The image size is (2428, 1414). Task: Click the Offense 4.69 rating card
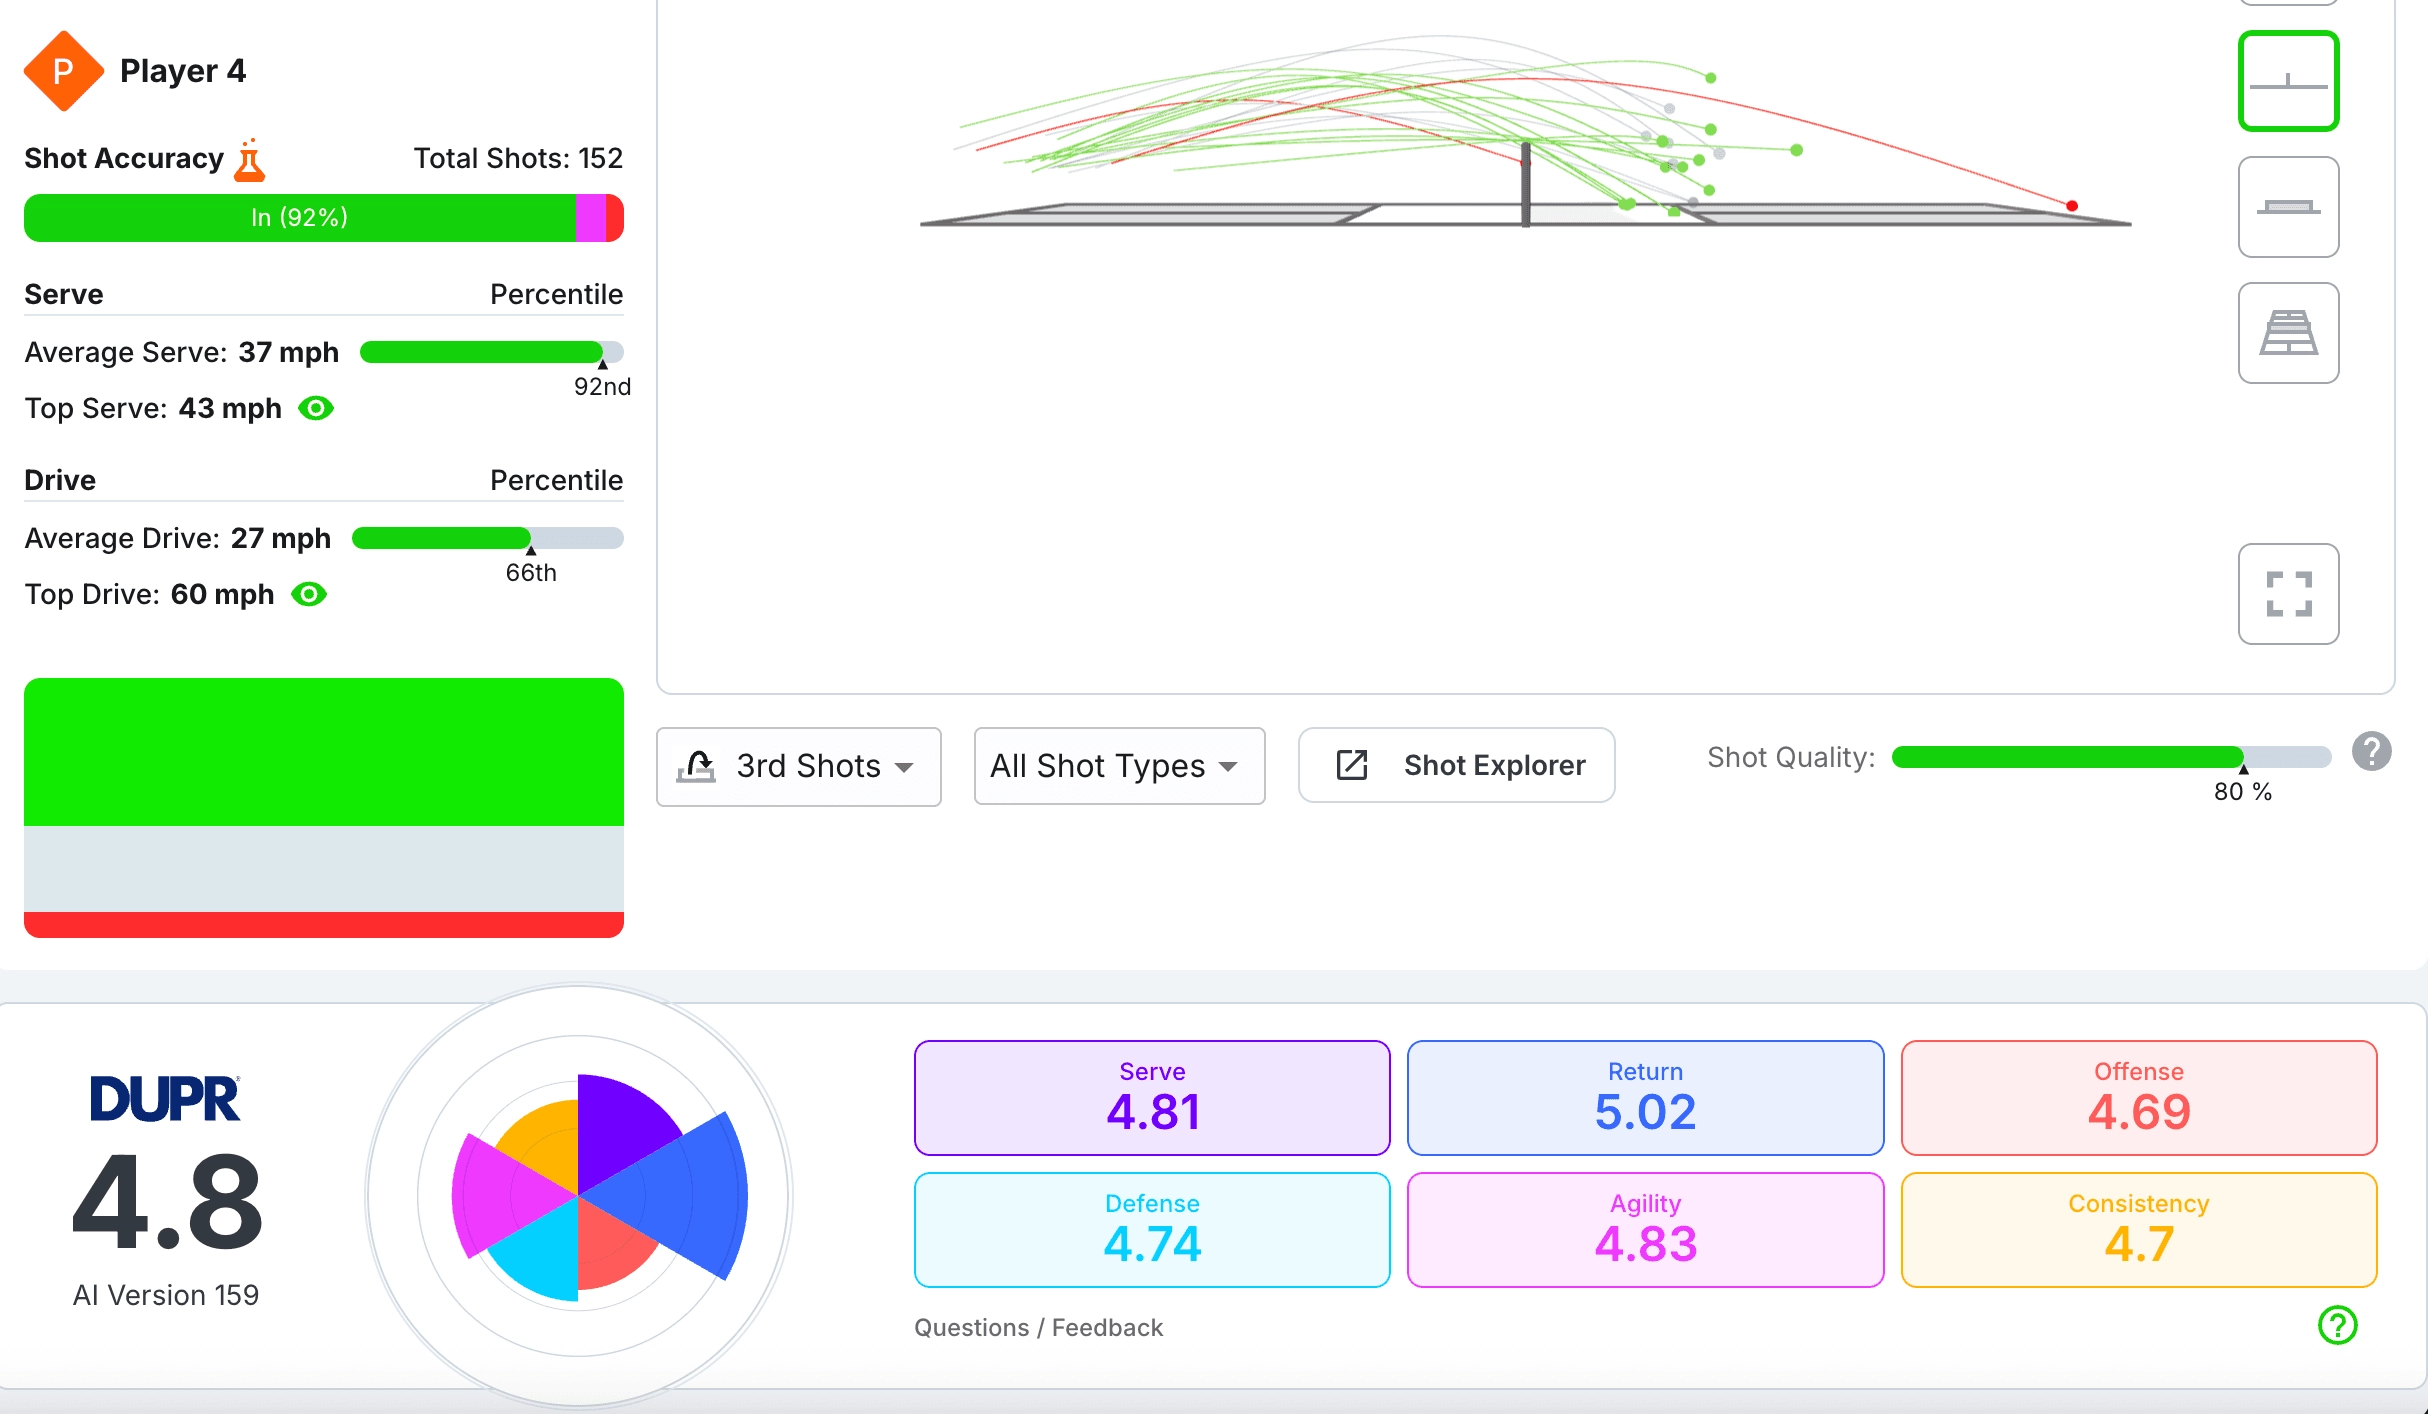(x=2138, y=1098)
